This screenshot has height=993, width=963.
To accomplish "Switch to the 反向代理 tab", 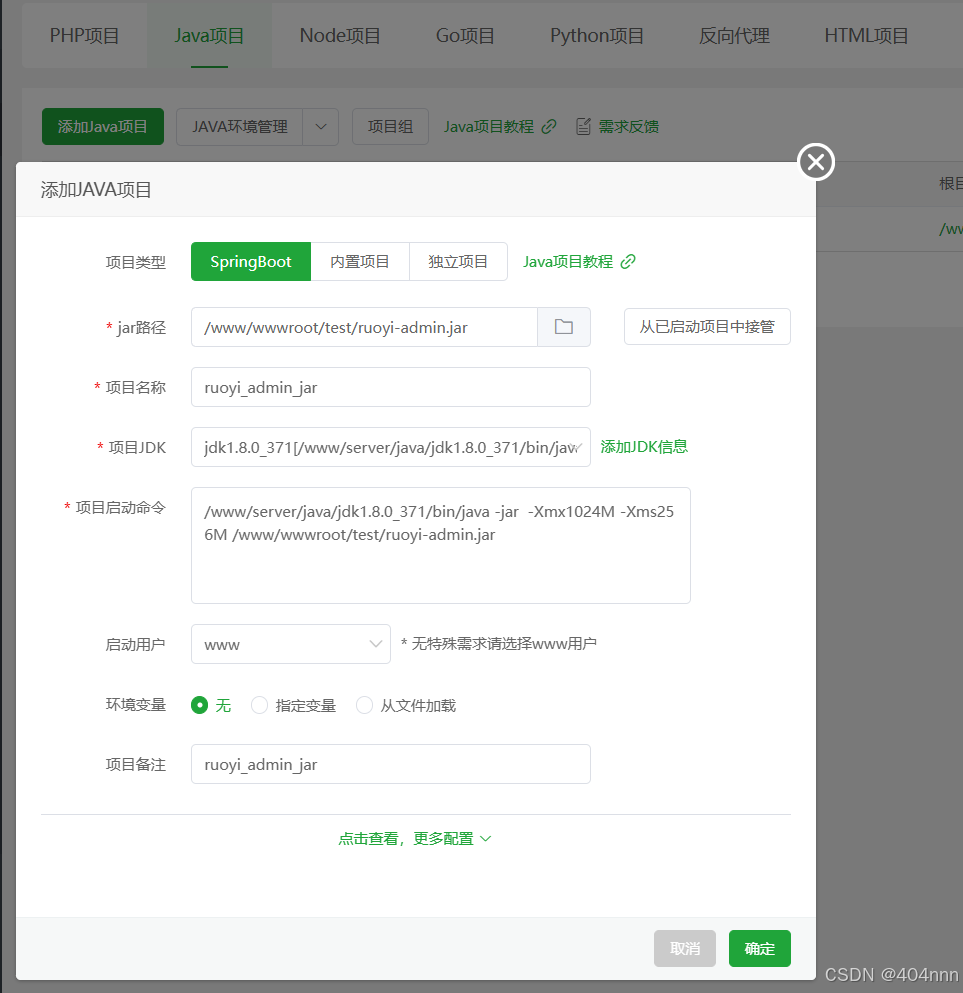I will 734,35.
